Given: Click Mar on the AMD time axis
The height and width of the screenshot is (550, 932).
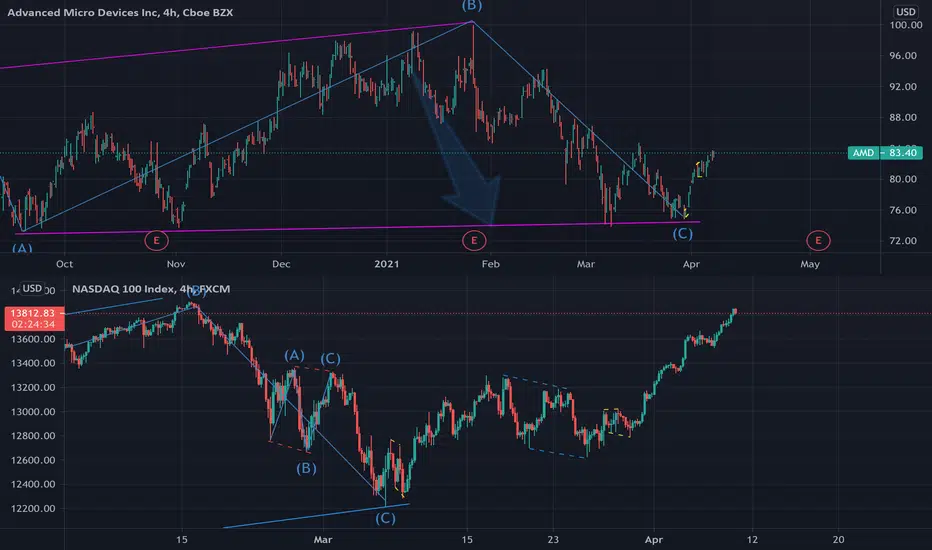Looking at the screenshot, I should coord(585,264).
